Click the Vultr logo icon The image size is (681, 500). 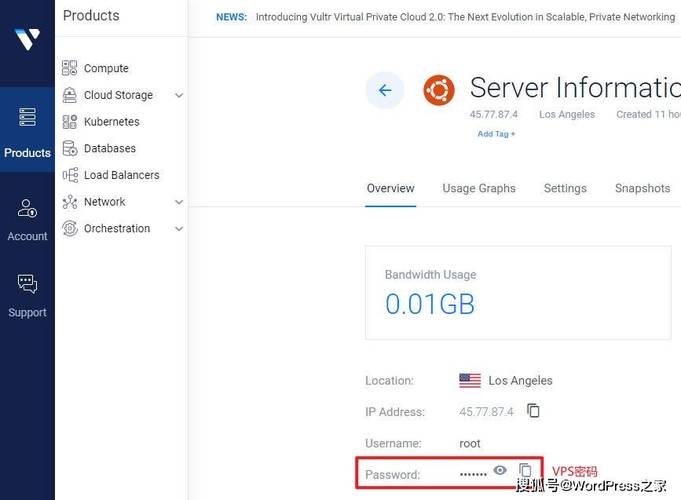27,40
